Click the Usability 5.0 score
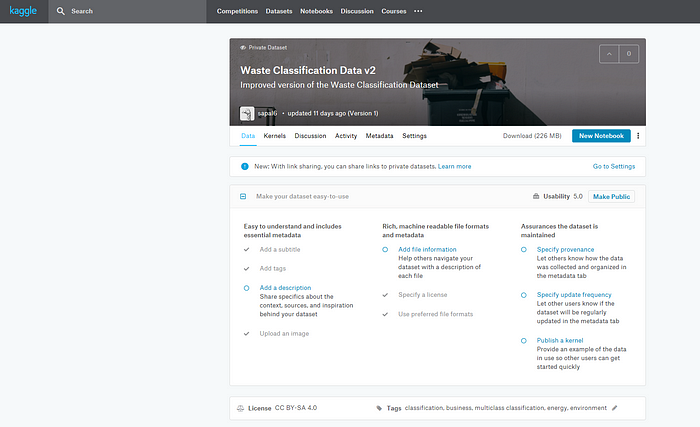 click(x=563, y=197)
